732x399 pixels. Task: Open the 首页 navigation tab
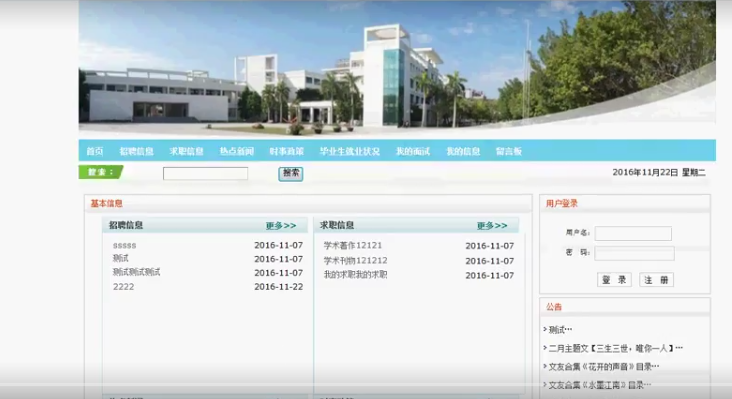[x=95, y=151]
